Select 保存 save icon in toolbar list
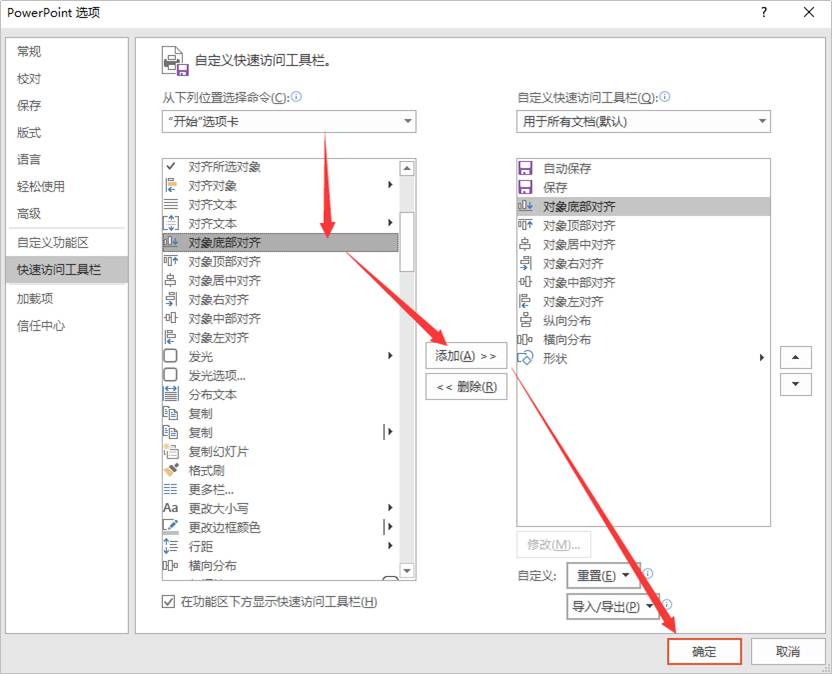 (x=525, y=187)
